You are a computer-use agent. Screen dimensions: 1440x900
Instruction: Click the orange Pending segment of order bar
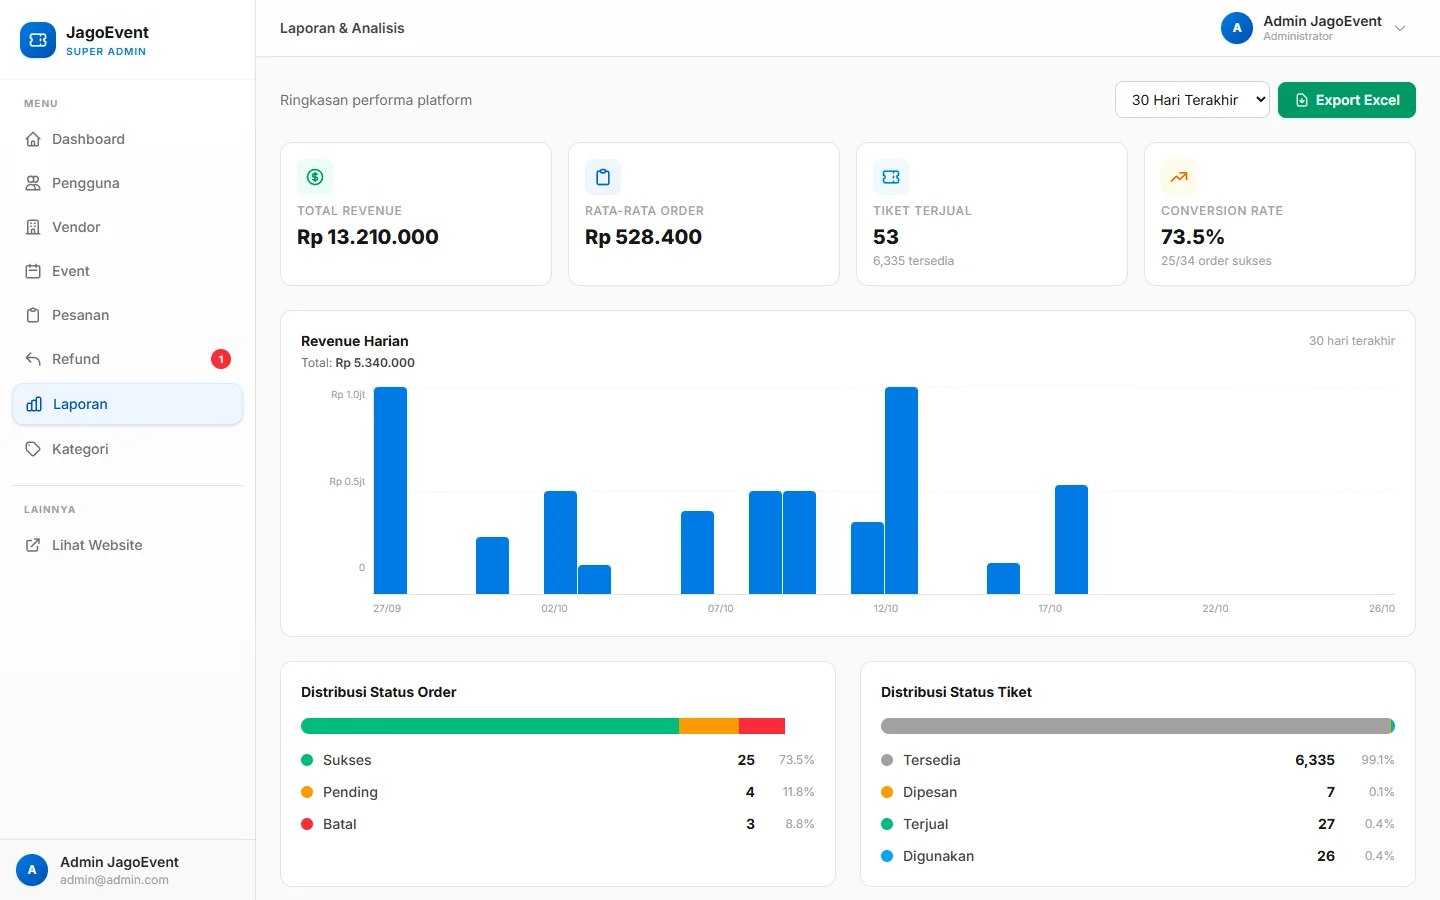(x=709, y=726)
